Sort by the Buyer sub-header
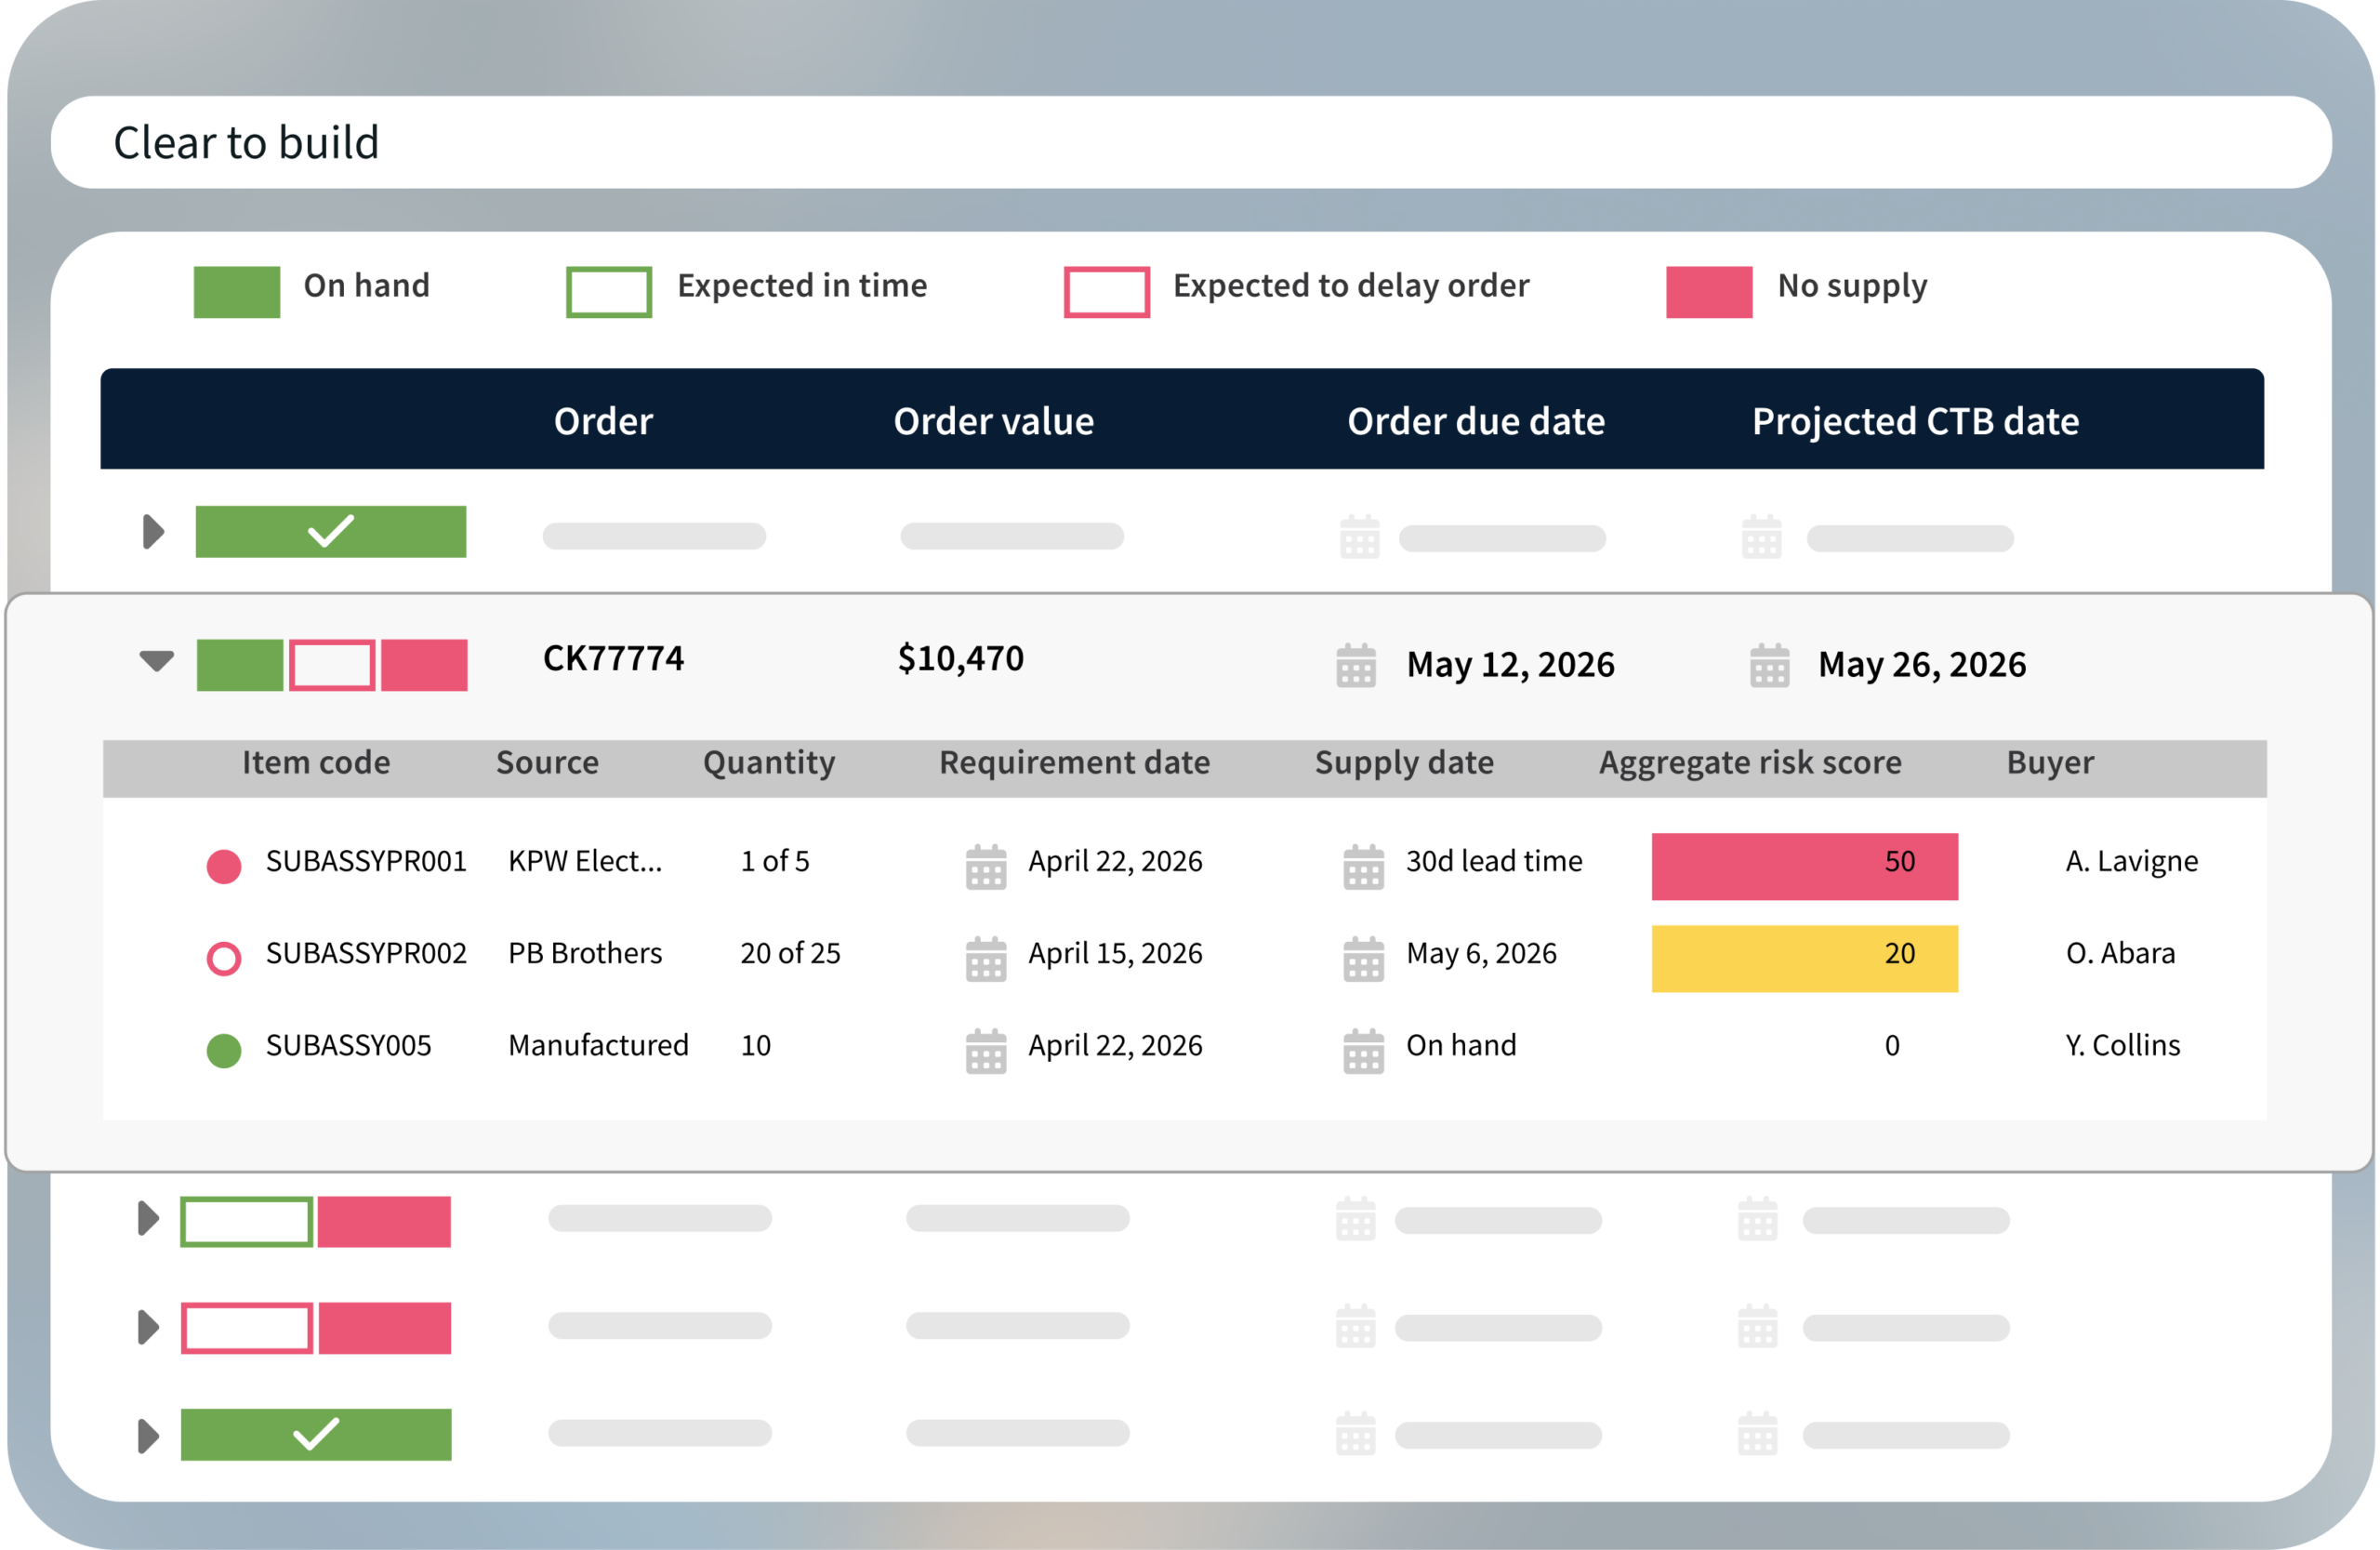 click(2050, 763)
